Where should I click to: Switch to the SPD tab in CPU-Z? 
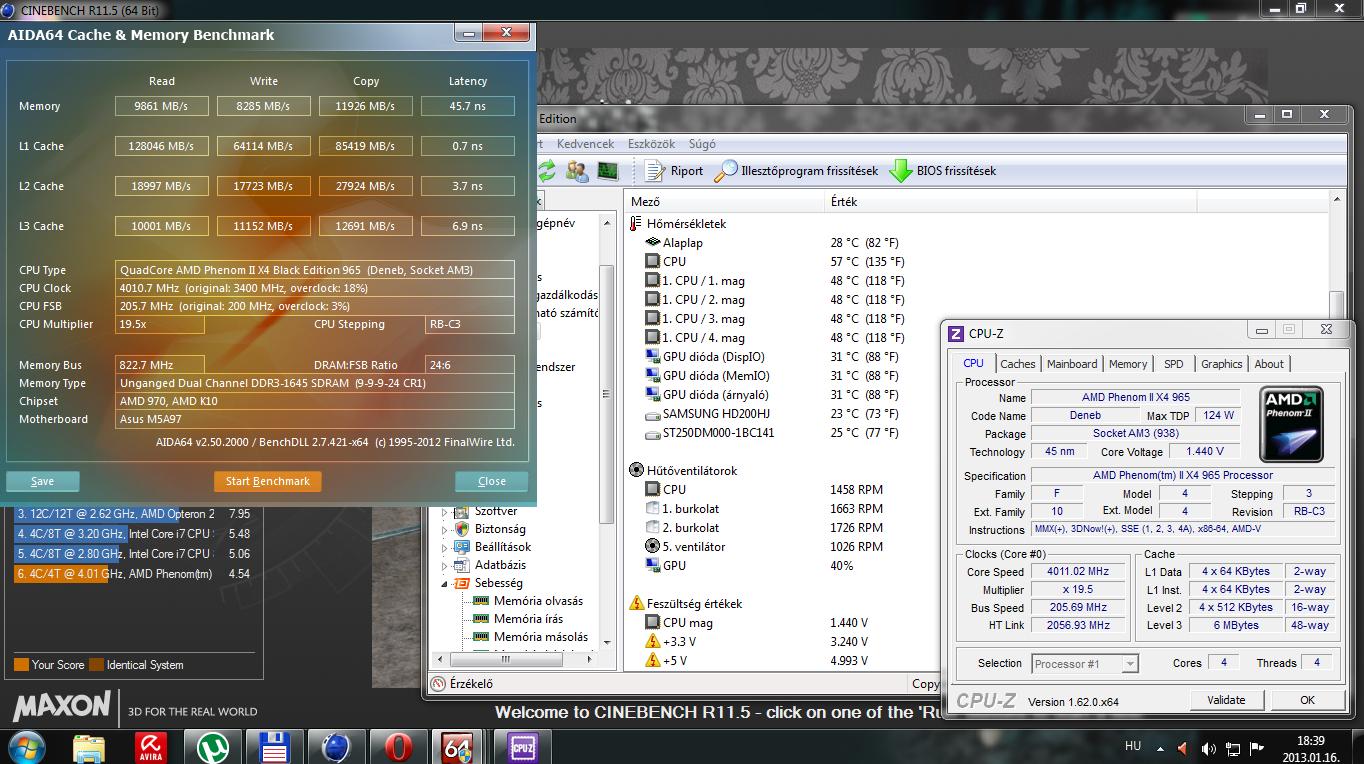1173,364
